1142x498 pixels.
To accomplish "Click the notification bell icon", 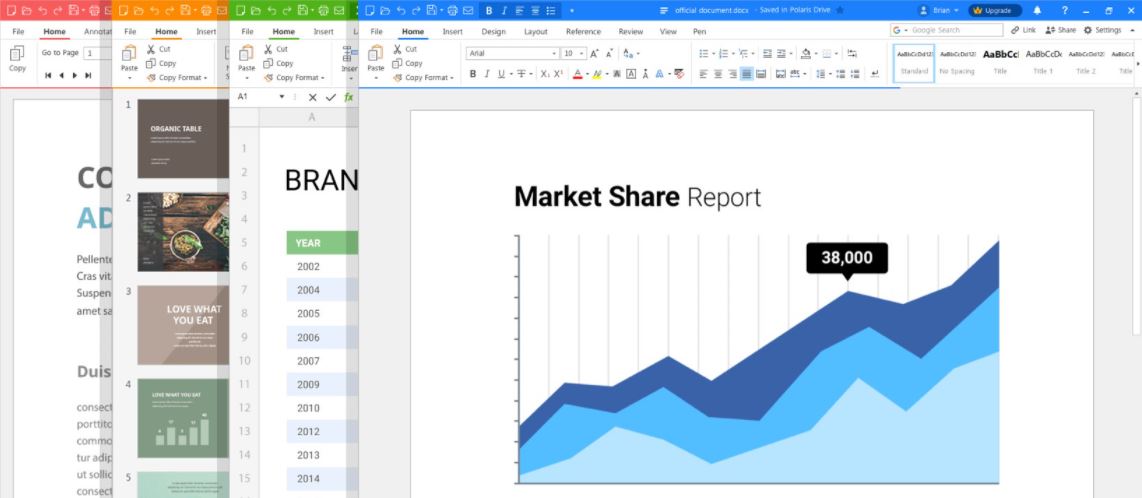I will point(1037,10).
